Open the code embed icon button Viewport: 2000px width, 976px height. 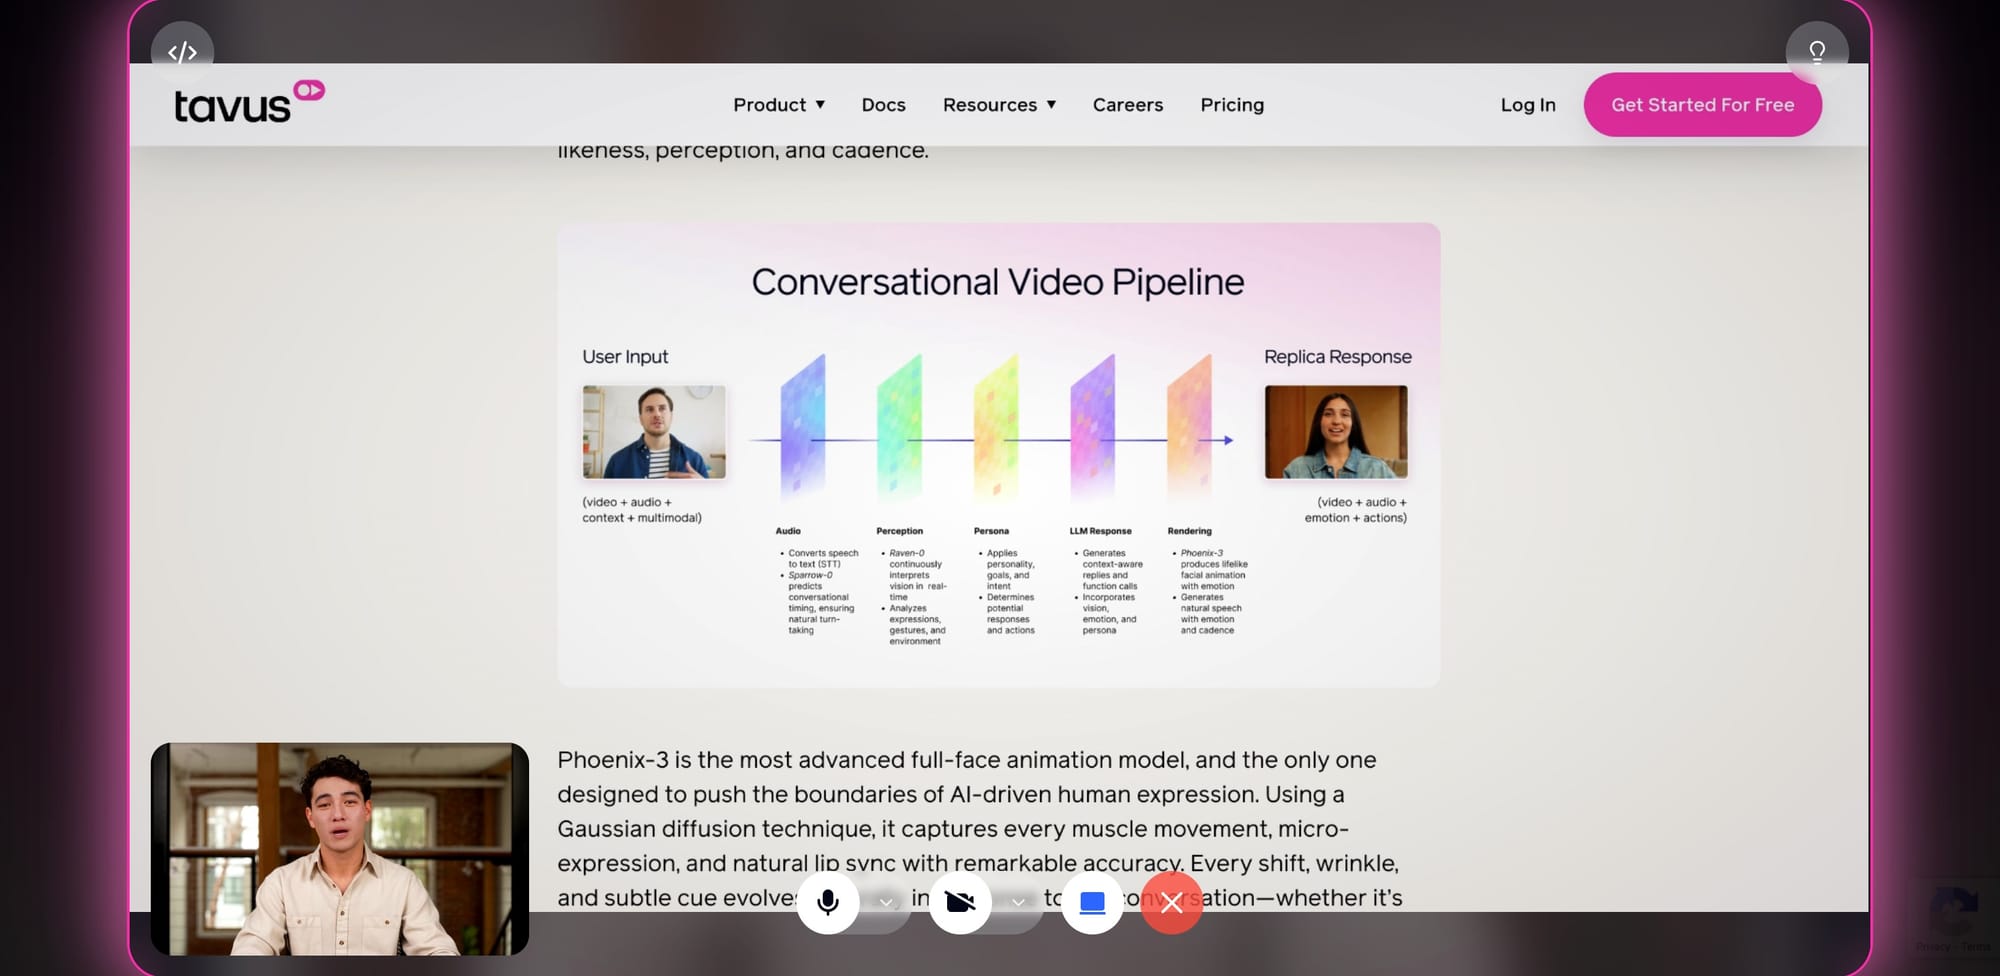click(x=182, y=52)
